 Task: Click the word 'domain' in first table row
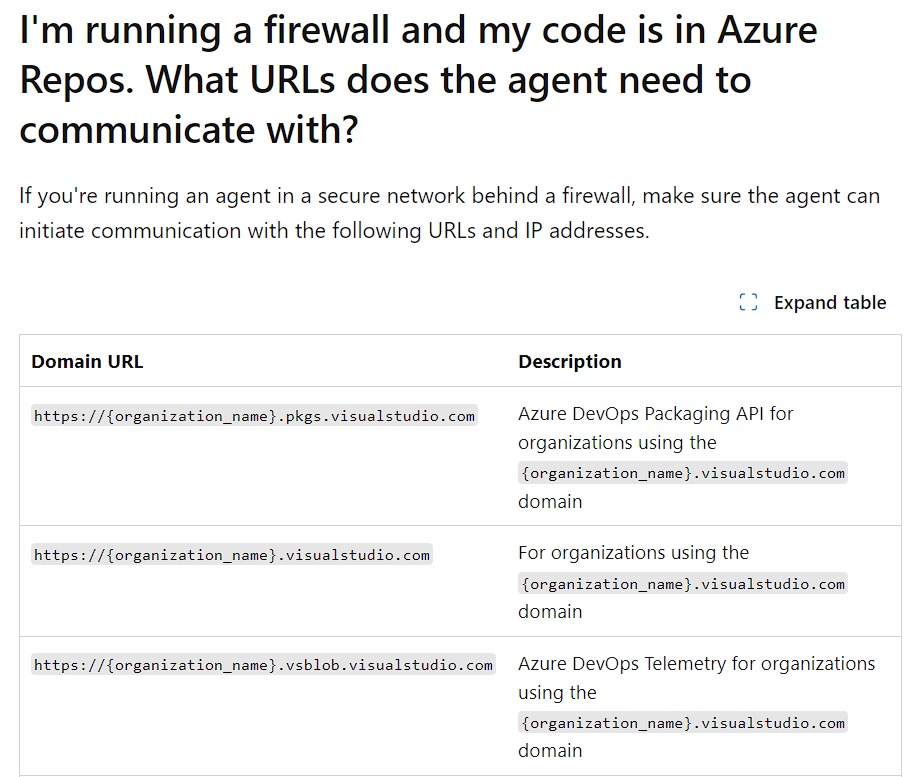550,502
